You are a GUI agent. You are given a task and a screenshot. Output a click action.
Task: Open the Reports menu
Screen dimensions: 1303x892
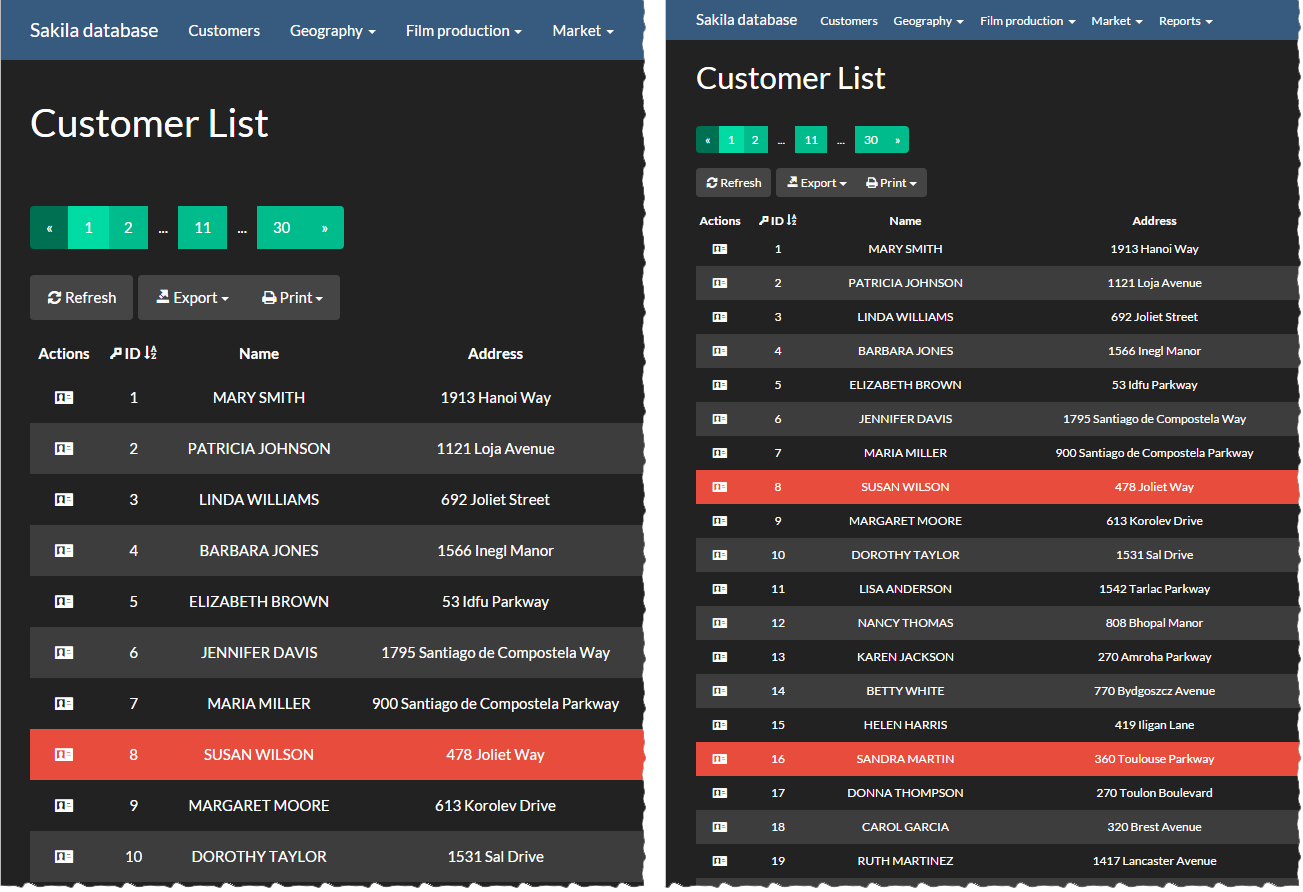click(1185, 20)
